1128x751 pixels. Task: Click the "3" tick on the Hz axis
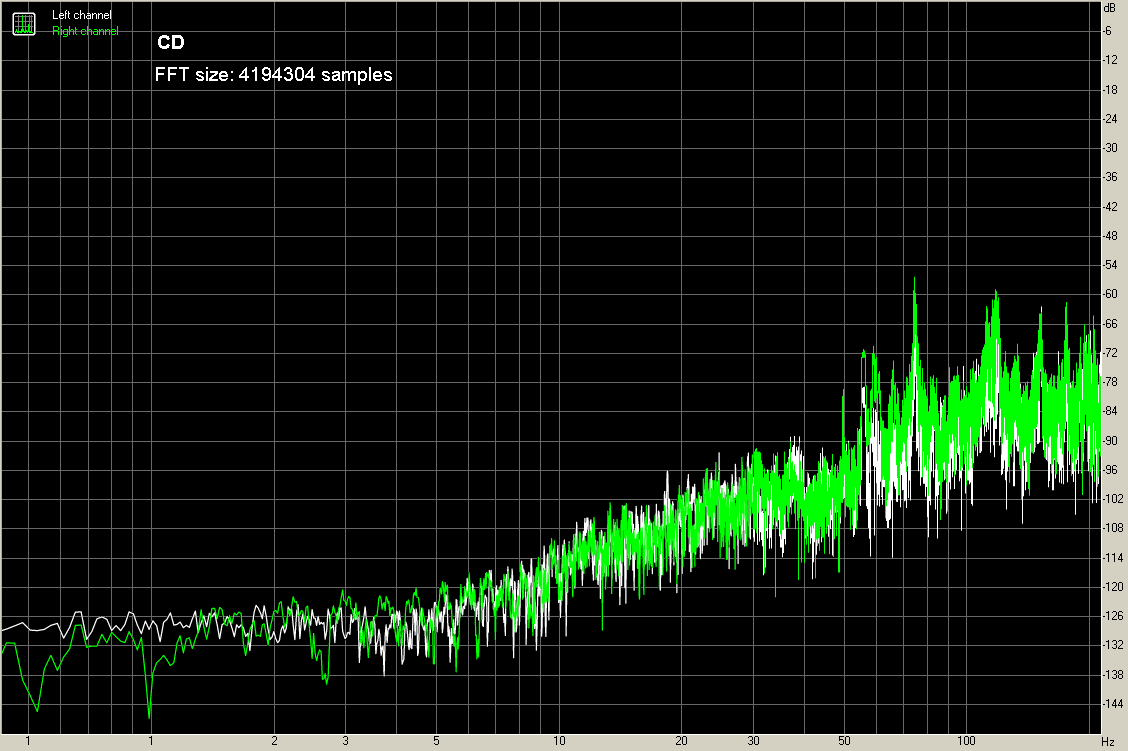[345, 741]
